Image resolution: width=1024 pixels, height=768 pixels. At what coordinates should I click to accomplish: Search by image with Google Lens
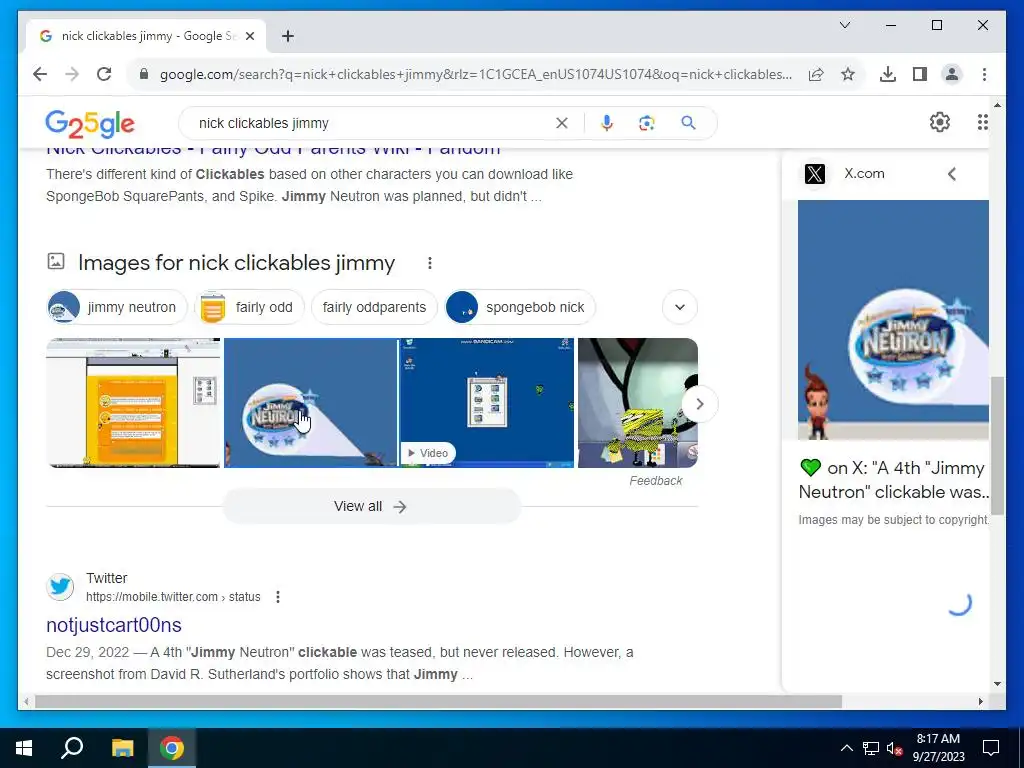coord(647,123)
